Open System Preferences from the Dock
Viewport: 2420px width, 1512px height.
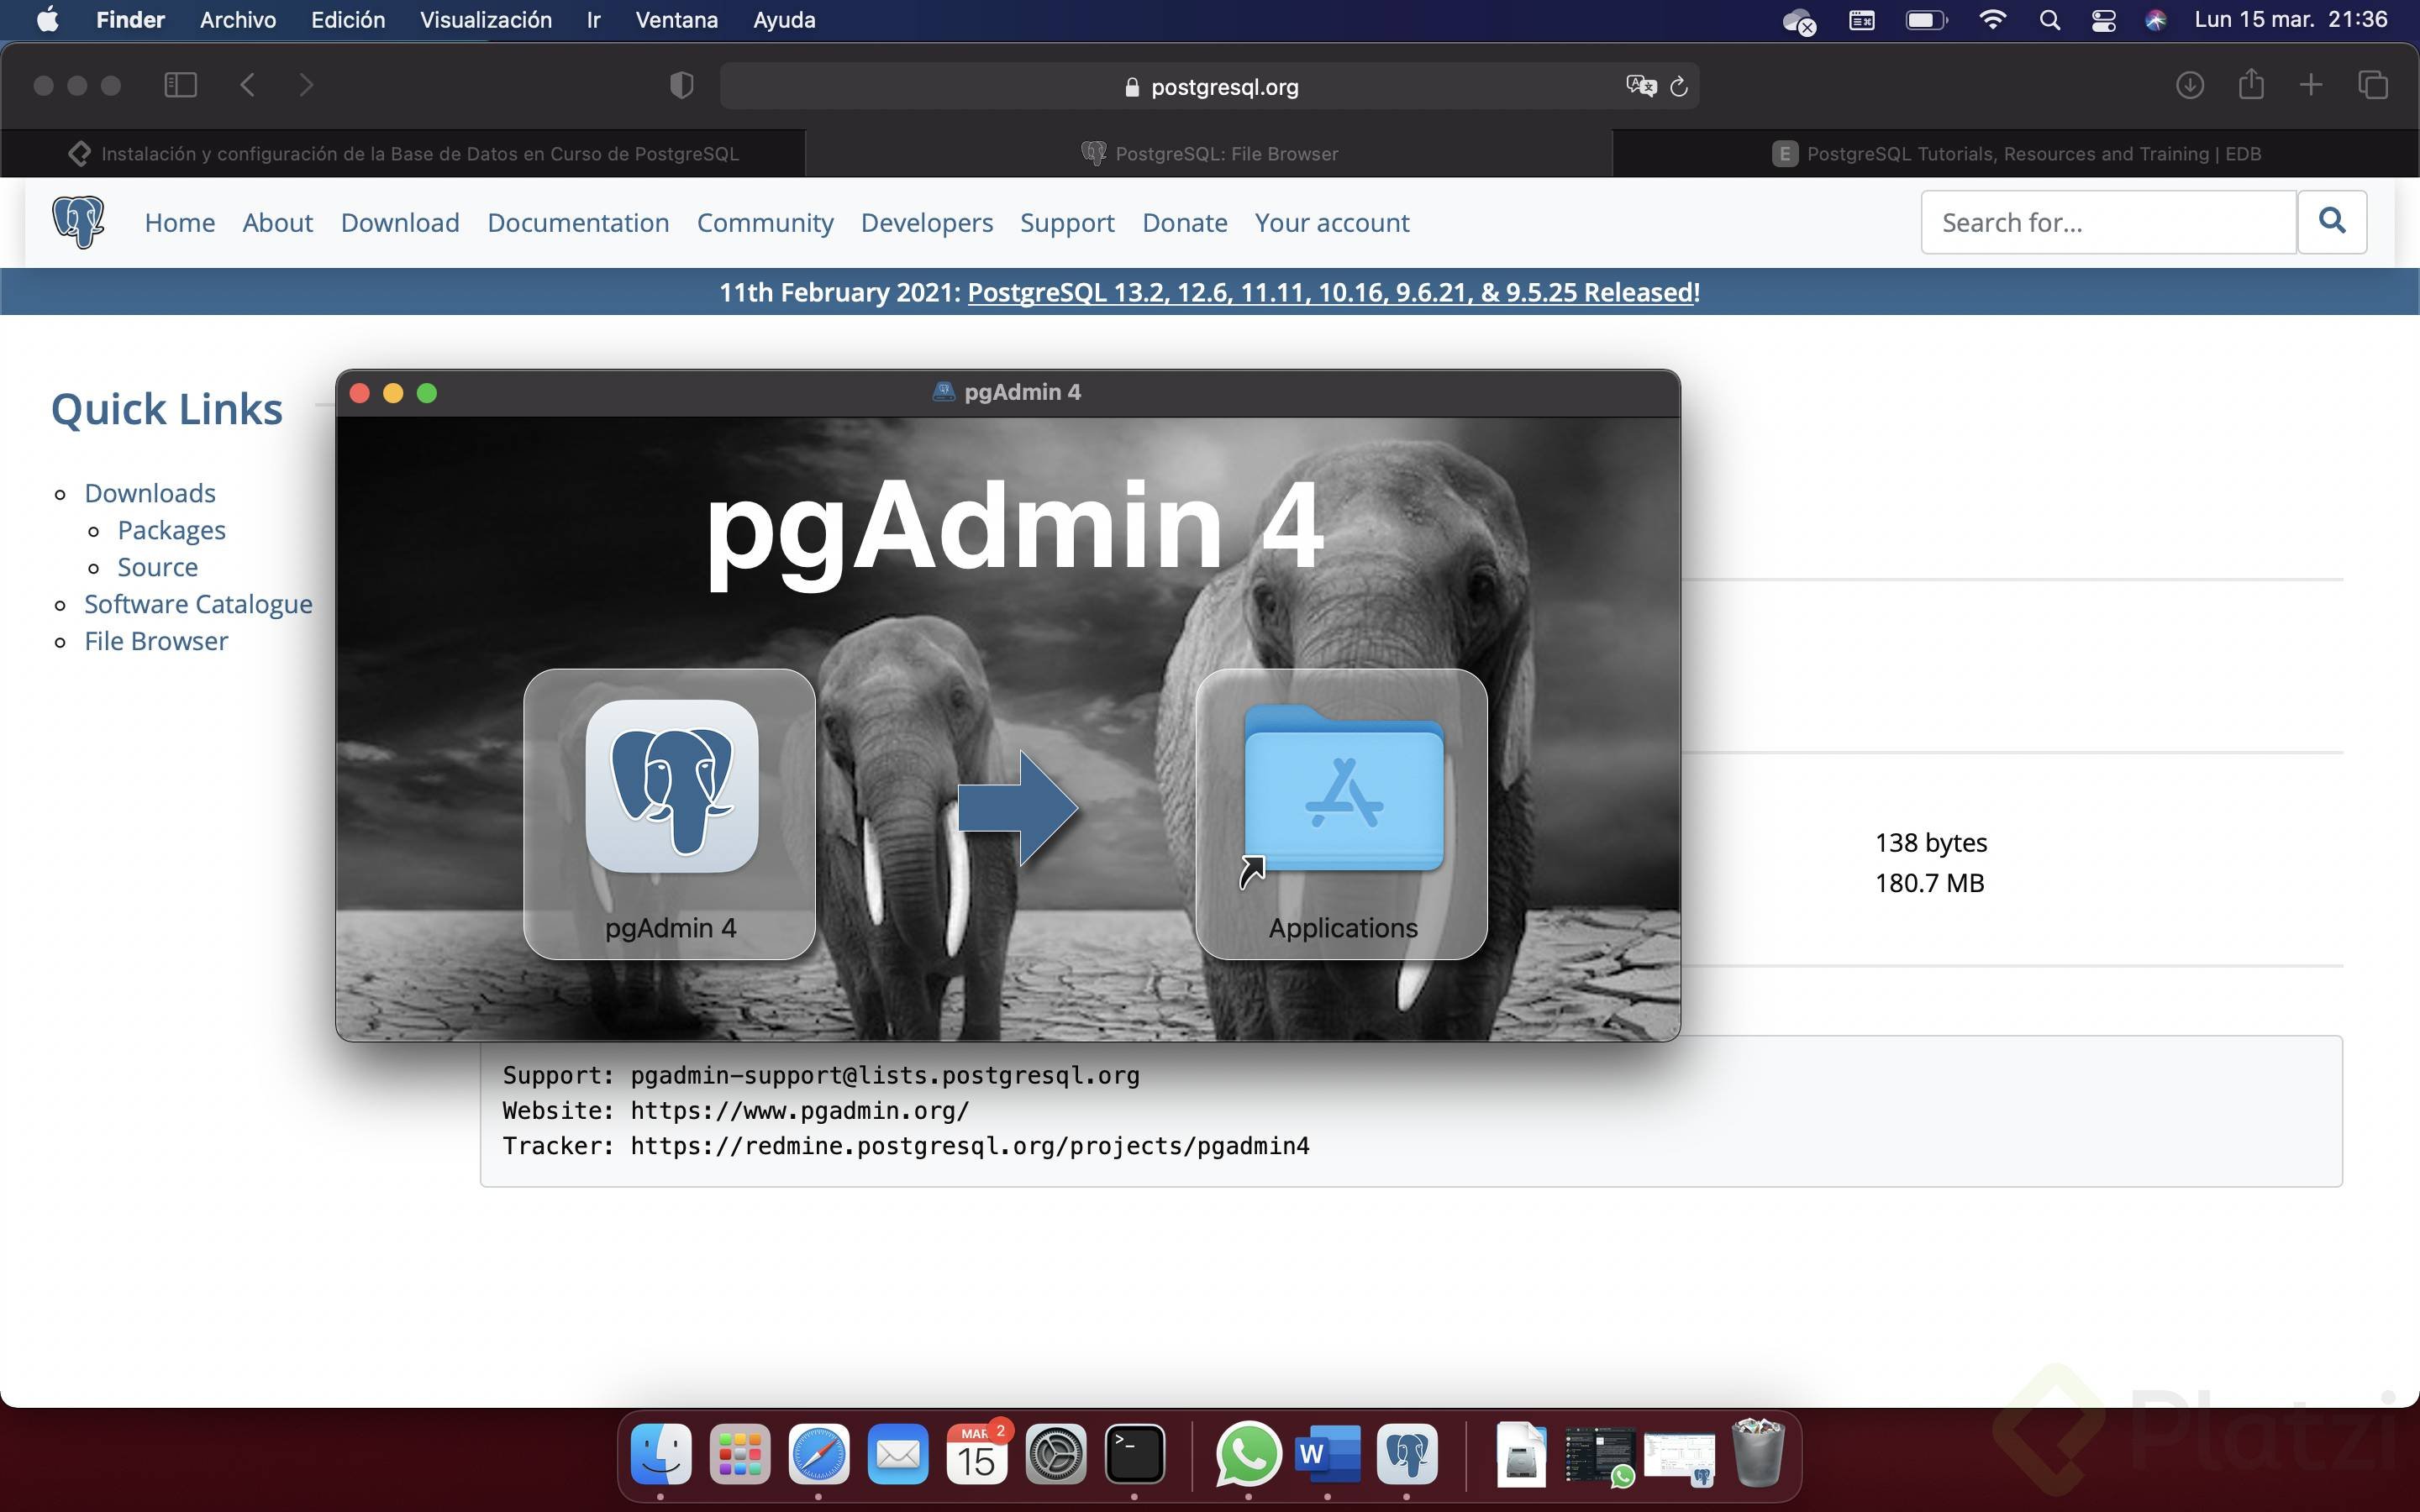point(1056,1454)
